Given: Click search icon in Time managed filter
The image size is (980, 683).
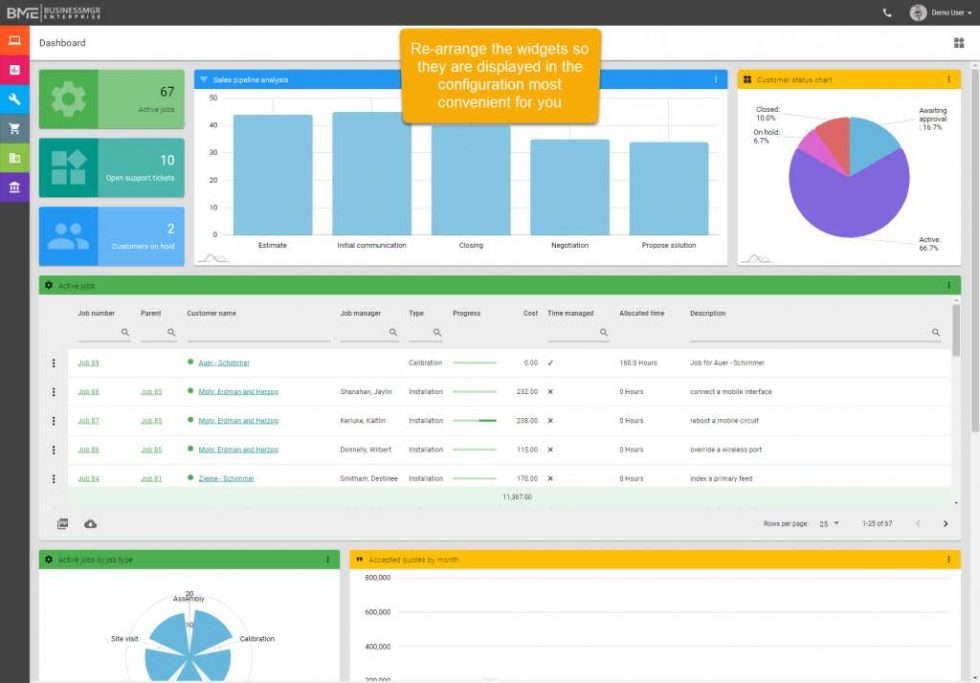Looking at the screenshot, I should tap(604, 332).
